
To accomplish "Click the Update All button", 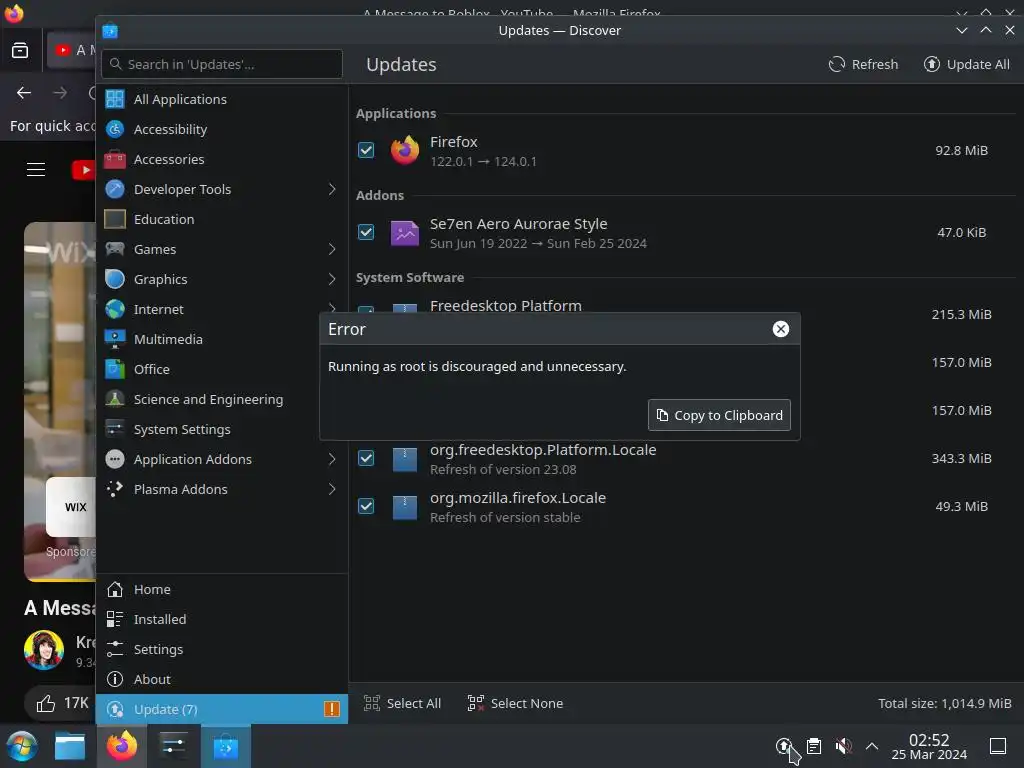I will tap(967, 64).
